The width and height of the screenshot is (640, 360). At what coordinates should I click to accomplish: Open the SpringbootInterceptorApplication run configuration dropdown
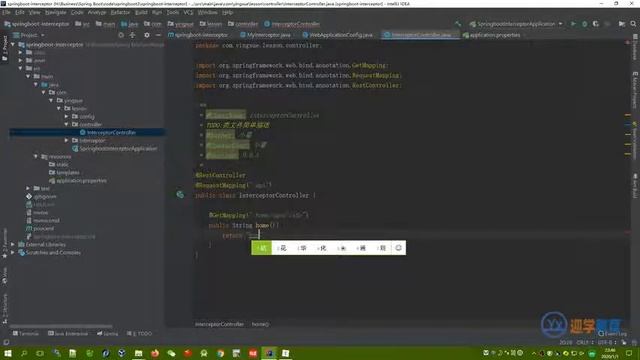click(x=516, y=24)
